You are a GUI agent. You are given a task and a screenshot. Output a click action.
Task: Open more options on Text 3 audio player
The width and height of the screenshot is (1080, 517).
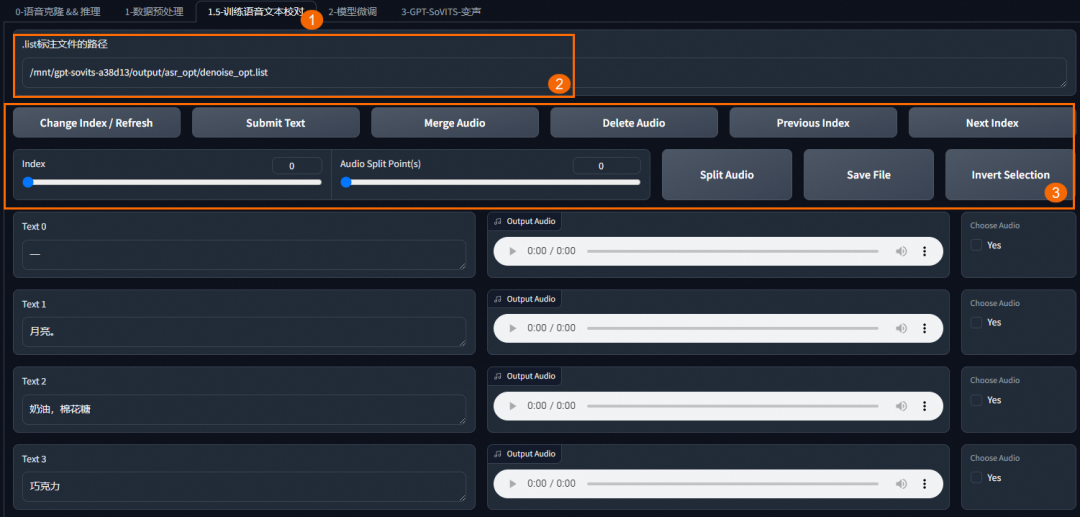[924, 484]
